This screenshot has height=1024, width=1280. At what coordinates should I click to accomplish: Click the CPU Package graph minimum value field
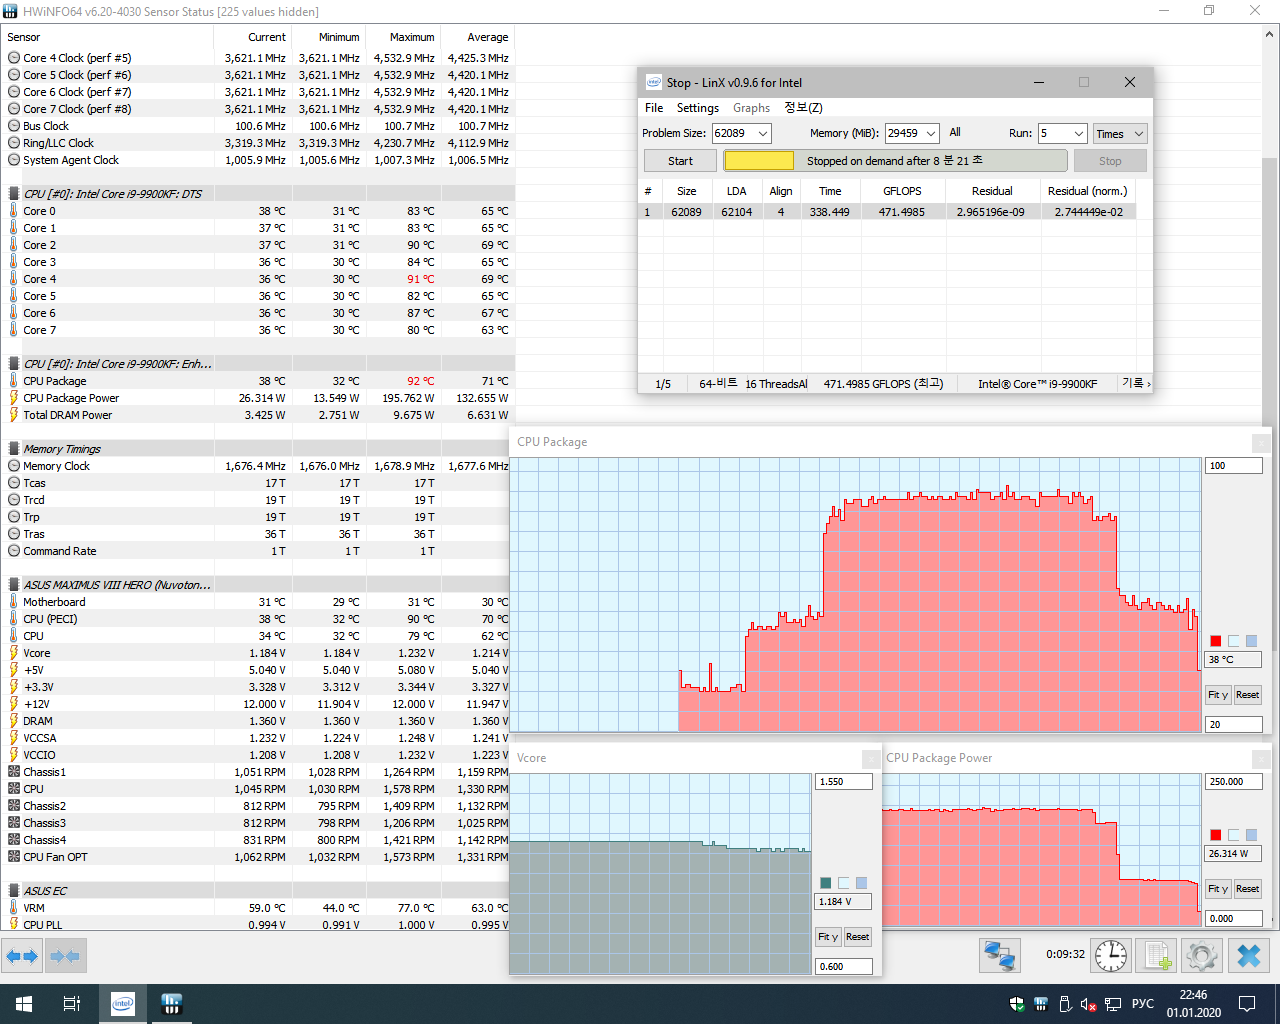[1234, 725]
